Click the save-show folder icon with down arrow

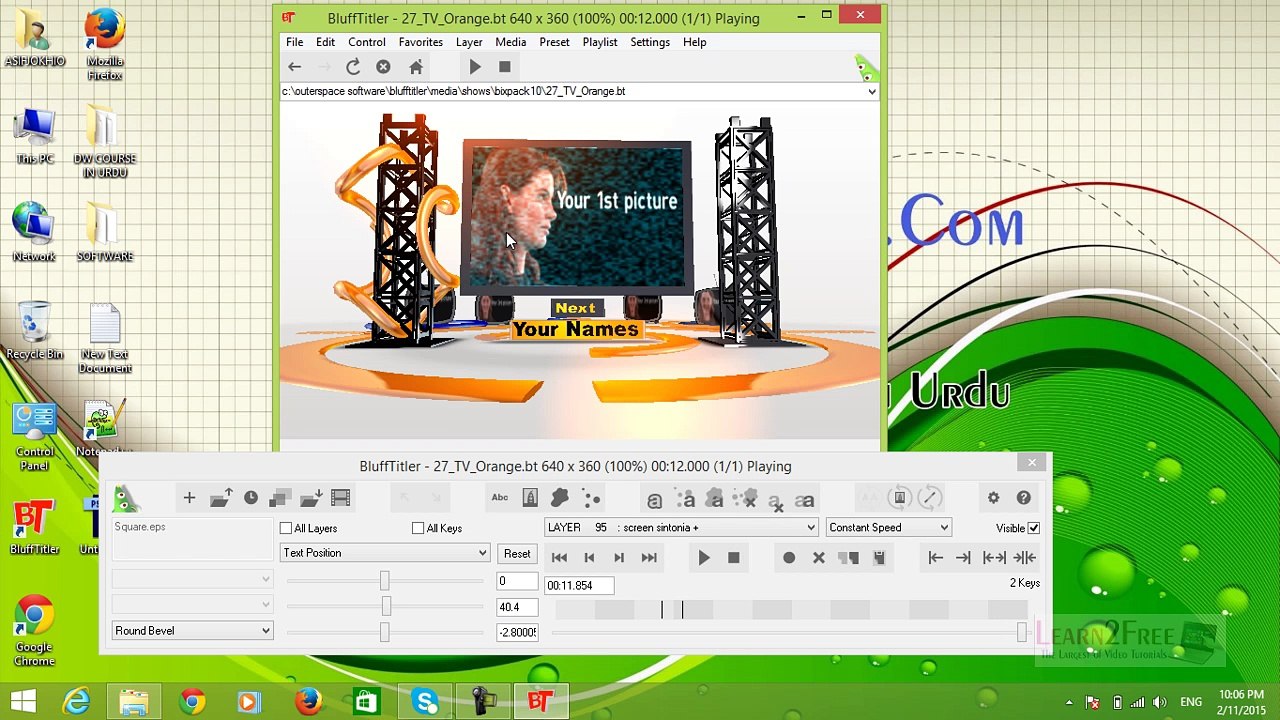310,497
